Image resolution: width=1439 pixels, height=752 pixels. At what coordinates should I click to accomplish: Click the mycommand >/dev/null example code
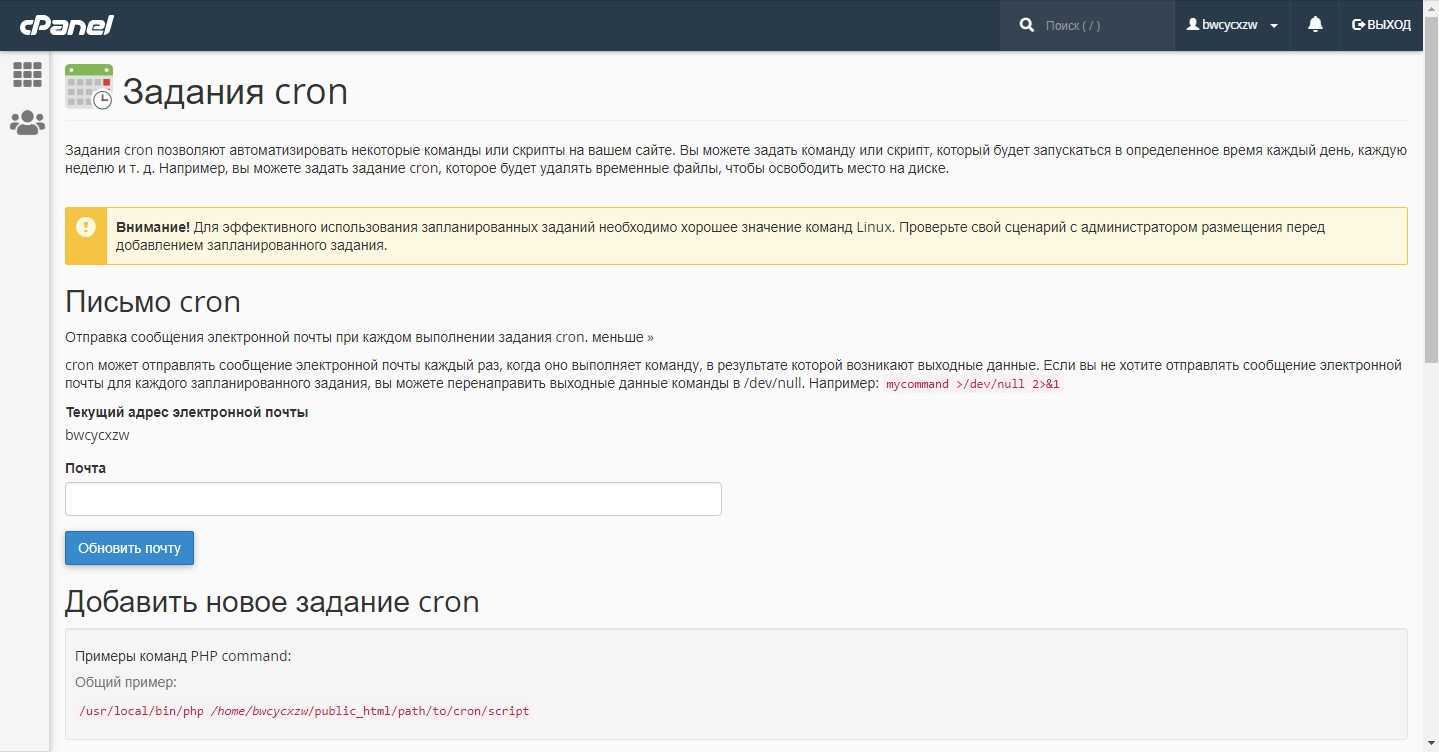972,384
